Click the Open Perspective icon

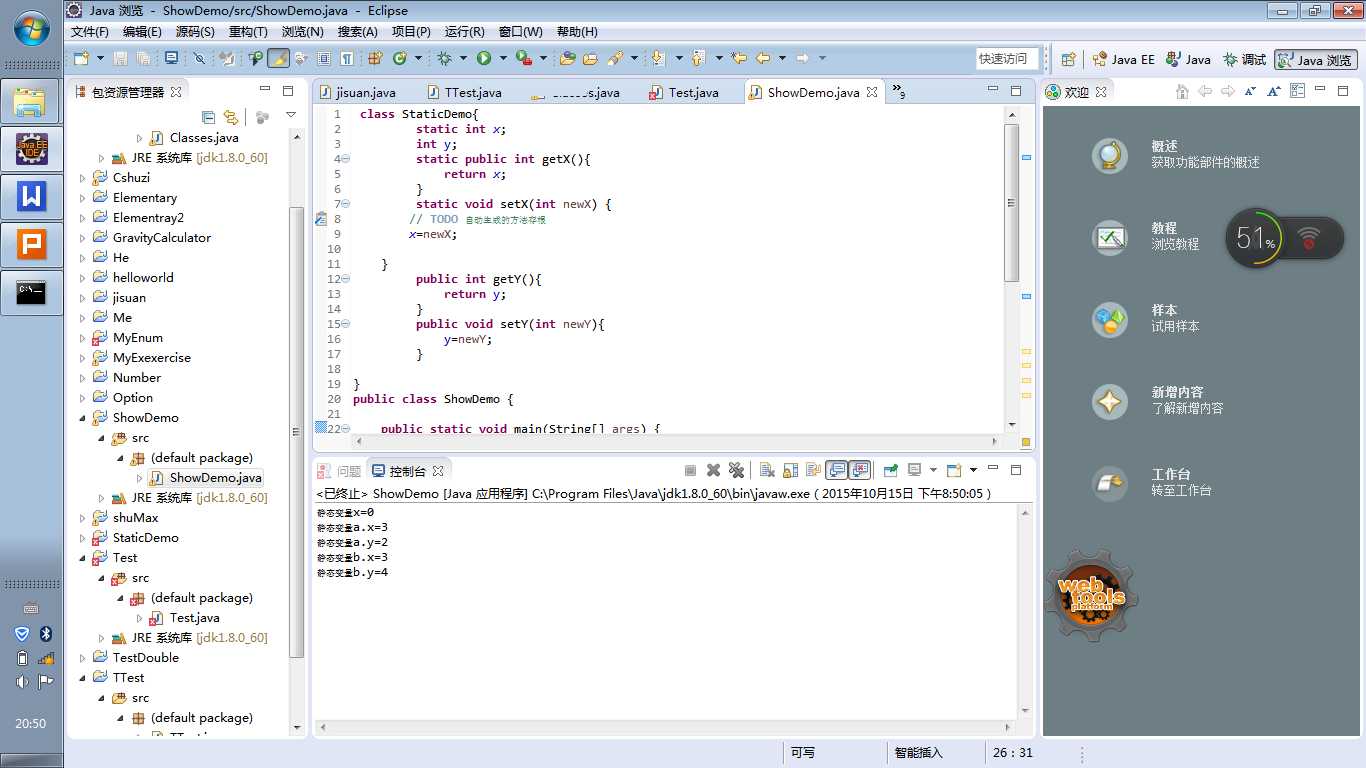[1068, 59]
